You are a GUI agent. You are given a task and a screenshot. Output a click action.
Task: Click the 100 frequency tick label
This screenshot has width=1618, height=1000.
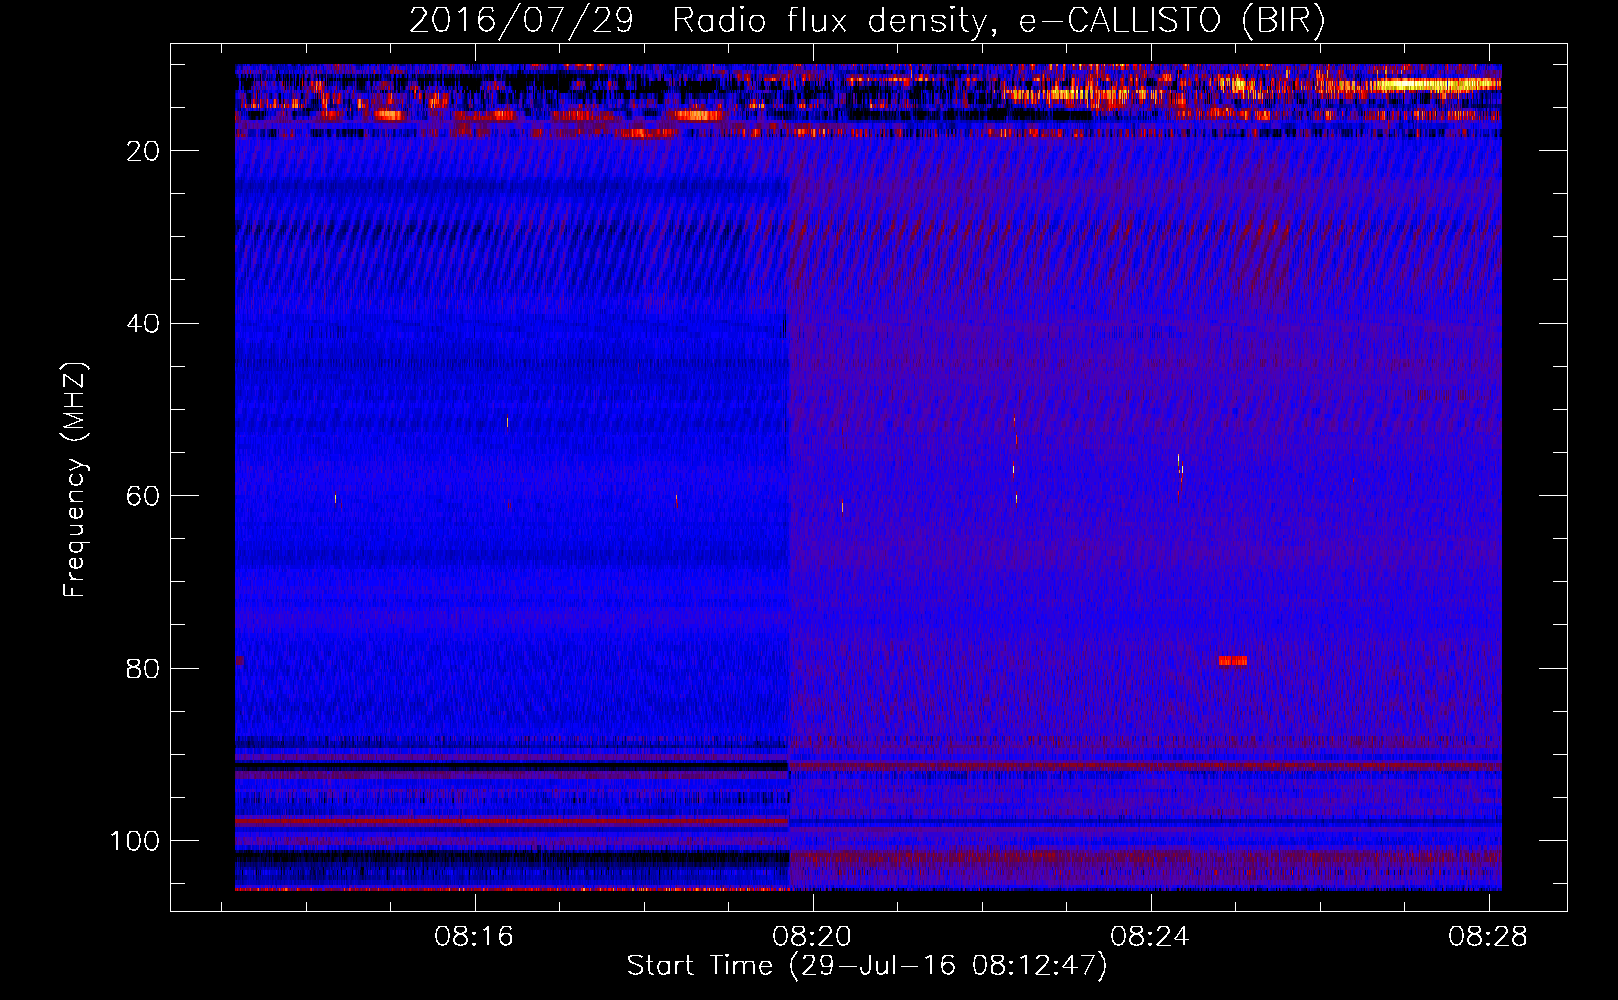pos(135,841)
